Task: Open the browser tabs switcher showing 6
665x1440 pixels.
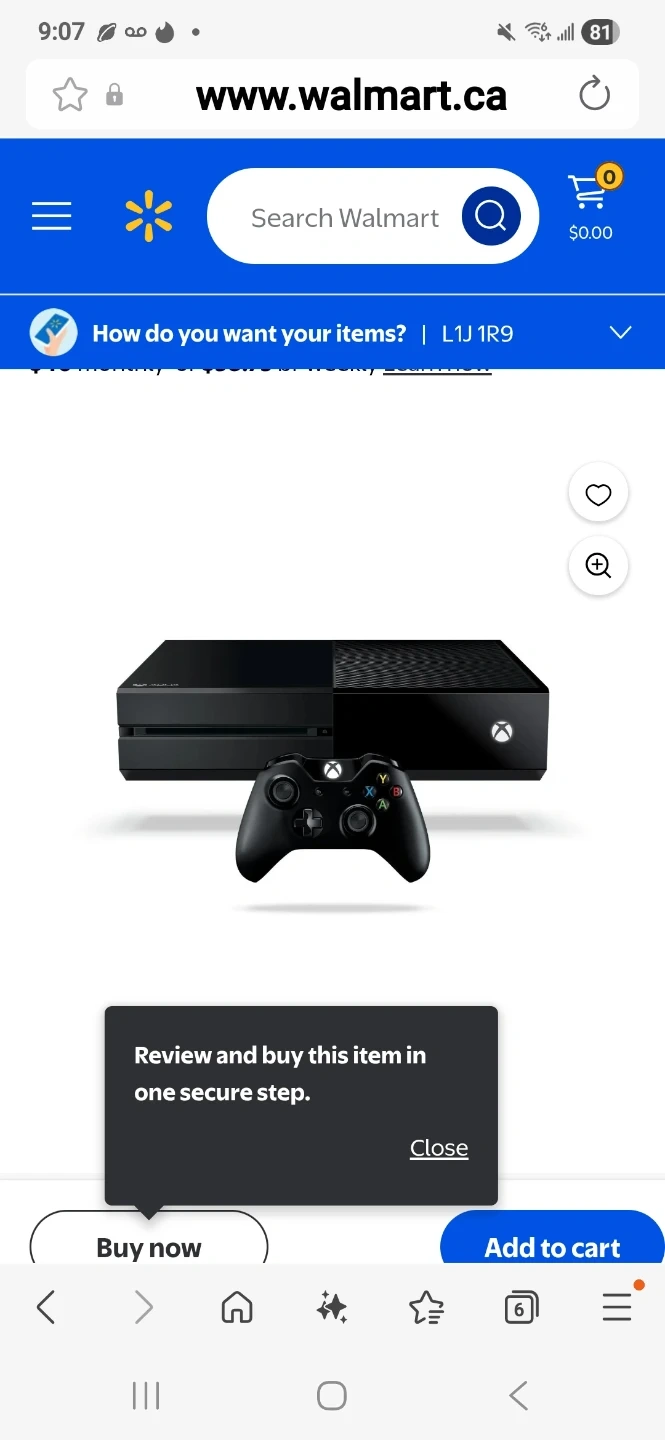Action: point(521,1307)
